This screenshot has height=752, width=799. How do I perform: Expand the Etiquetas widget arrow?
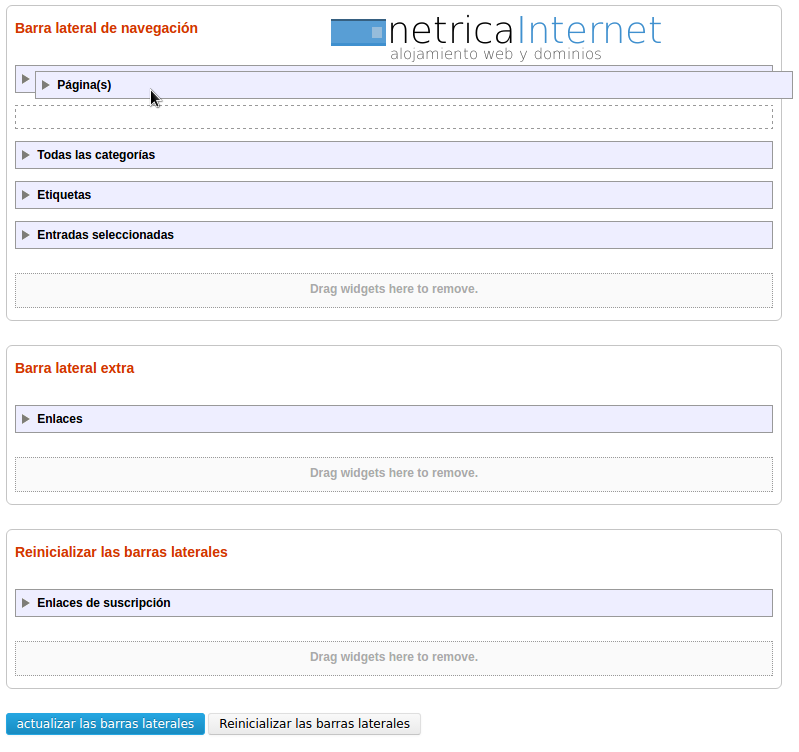click(25, 195)
